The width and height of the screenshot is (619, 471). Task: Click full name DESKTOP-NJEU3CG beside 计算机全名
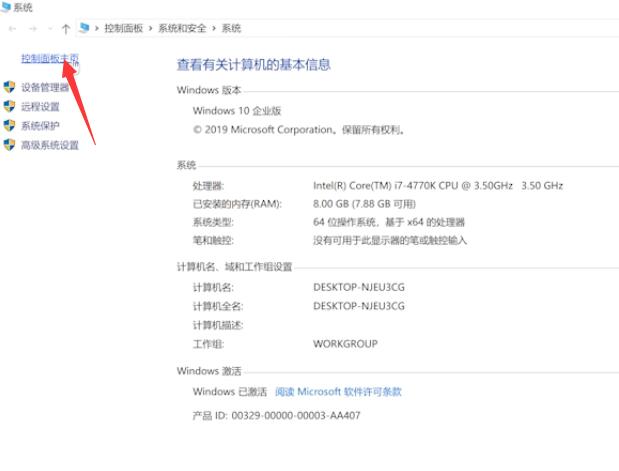tap(359, 306)
